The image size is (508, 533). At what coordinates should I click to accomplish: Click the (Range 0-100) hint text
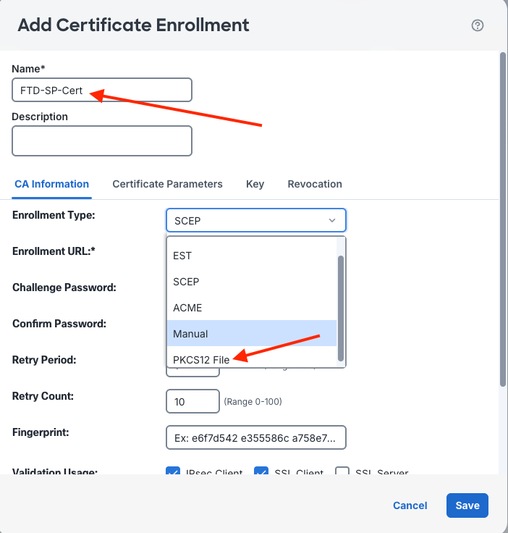253,402
